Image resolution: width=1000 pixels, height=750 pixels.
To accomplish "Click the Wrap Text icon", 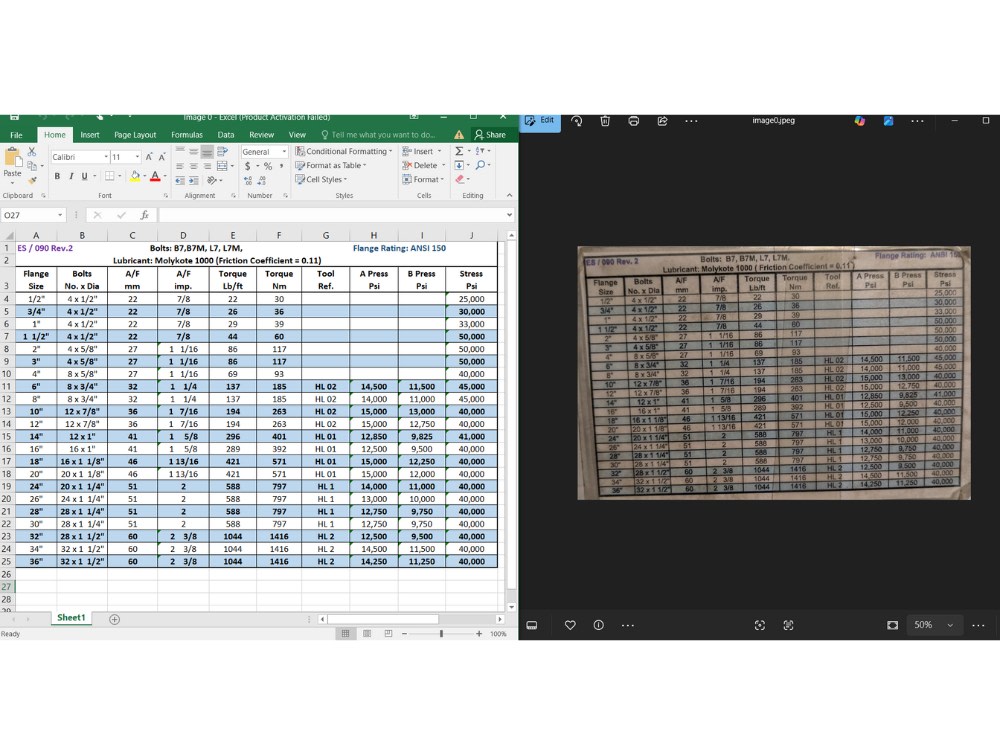I will 223,152.
